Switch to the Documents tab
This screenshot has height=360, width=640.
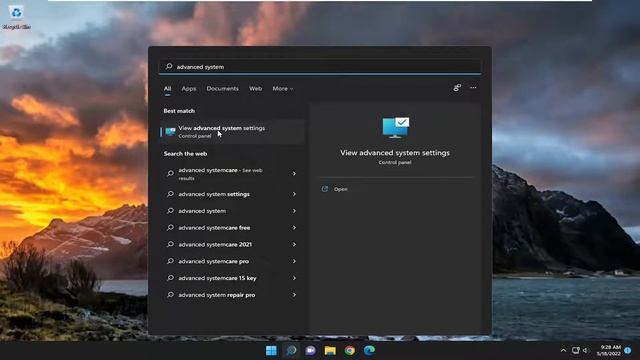point(222,89)
